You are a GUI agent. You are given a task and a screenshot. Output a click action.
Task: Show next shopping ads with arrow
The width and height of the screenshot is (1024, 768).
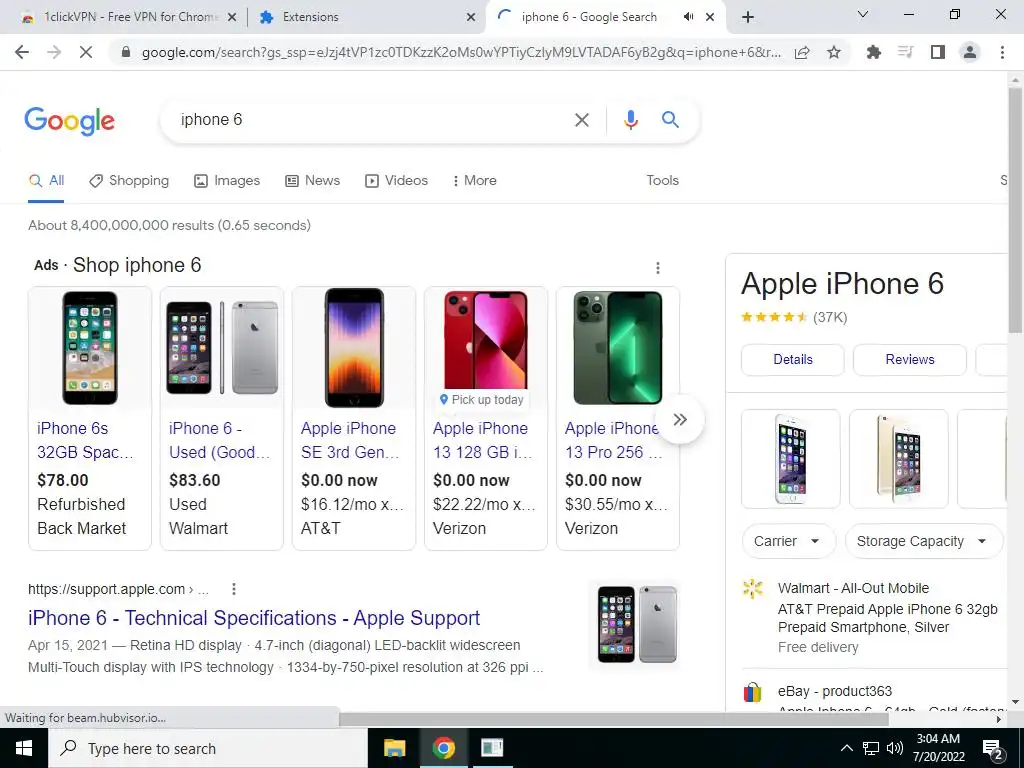click(x=680, y=419)
